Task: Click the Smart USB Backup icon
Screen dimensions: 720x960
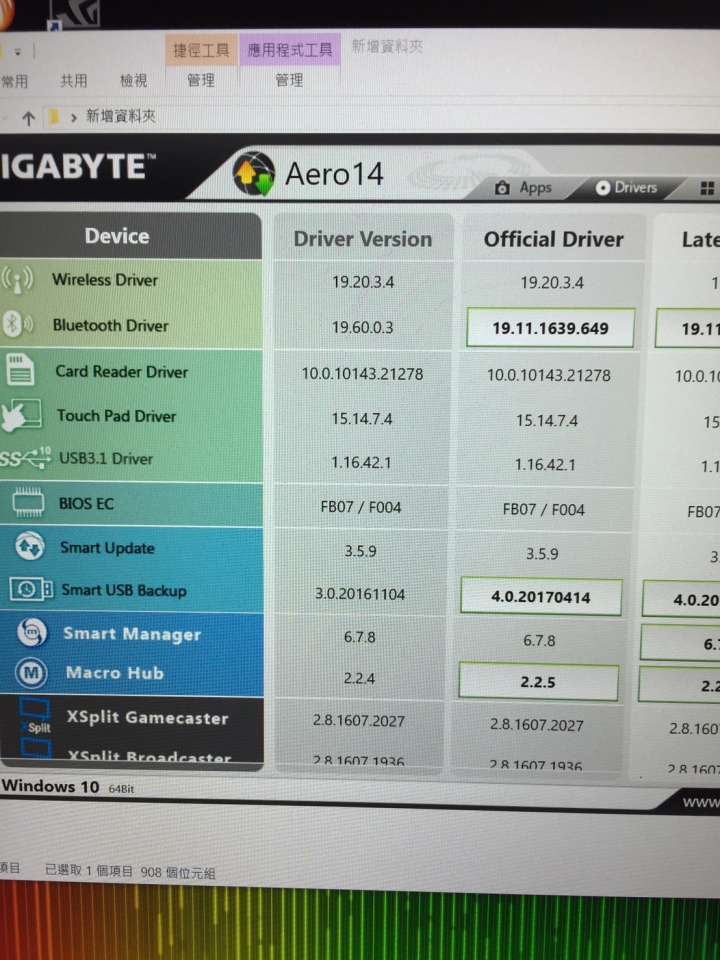Action: [31, 589]
